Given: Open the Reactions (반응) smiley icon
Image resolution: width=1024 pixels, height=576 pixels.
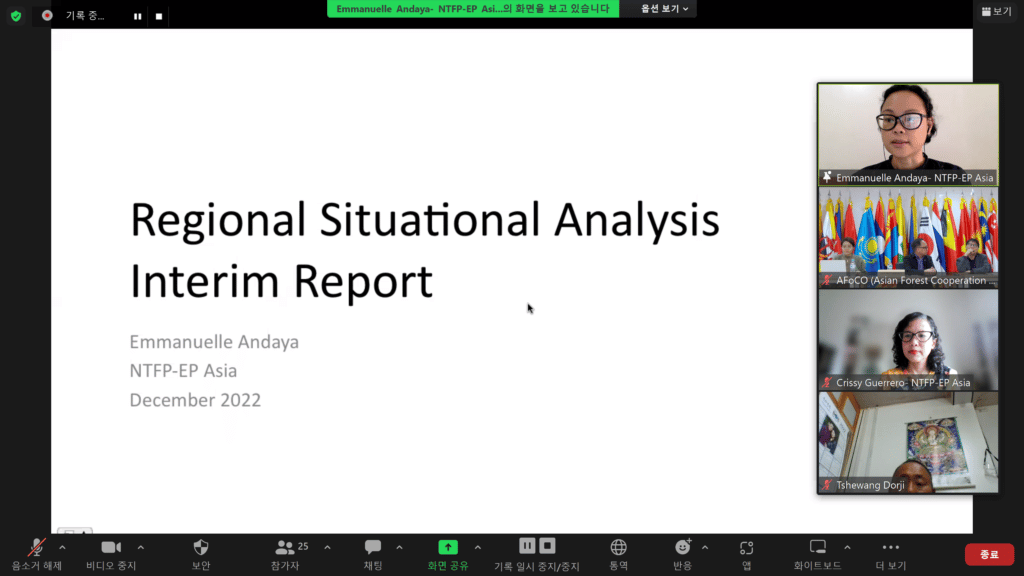Looking at the screenshot, I should click(x=683, y=548).
